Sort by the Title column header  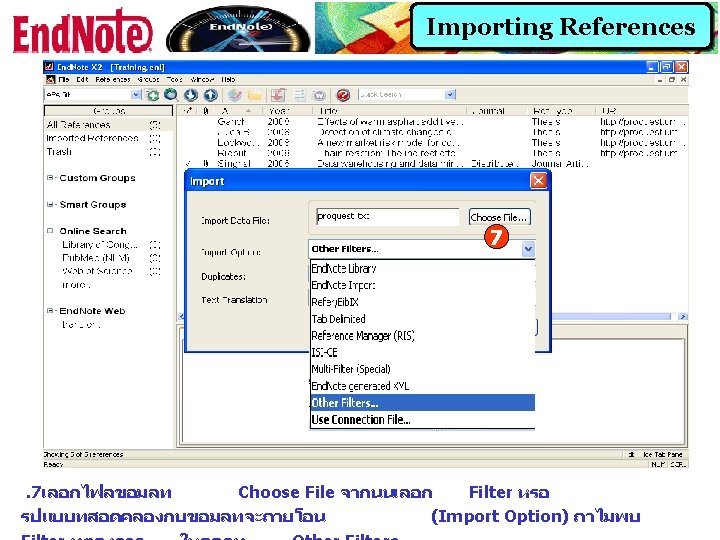389,111
